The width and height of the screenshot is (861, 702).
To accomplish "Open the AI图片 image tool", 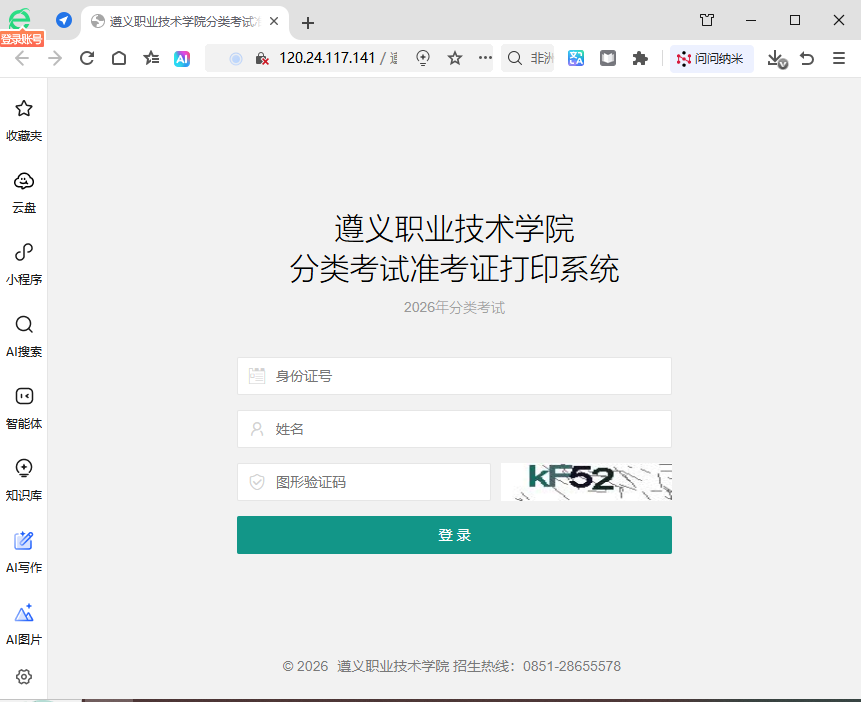I will tap(24, 624).
